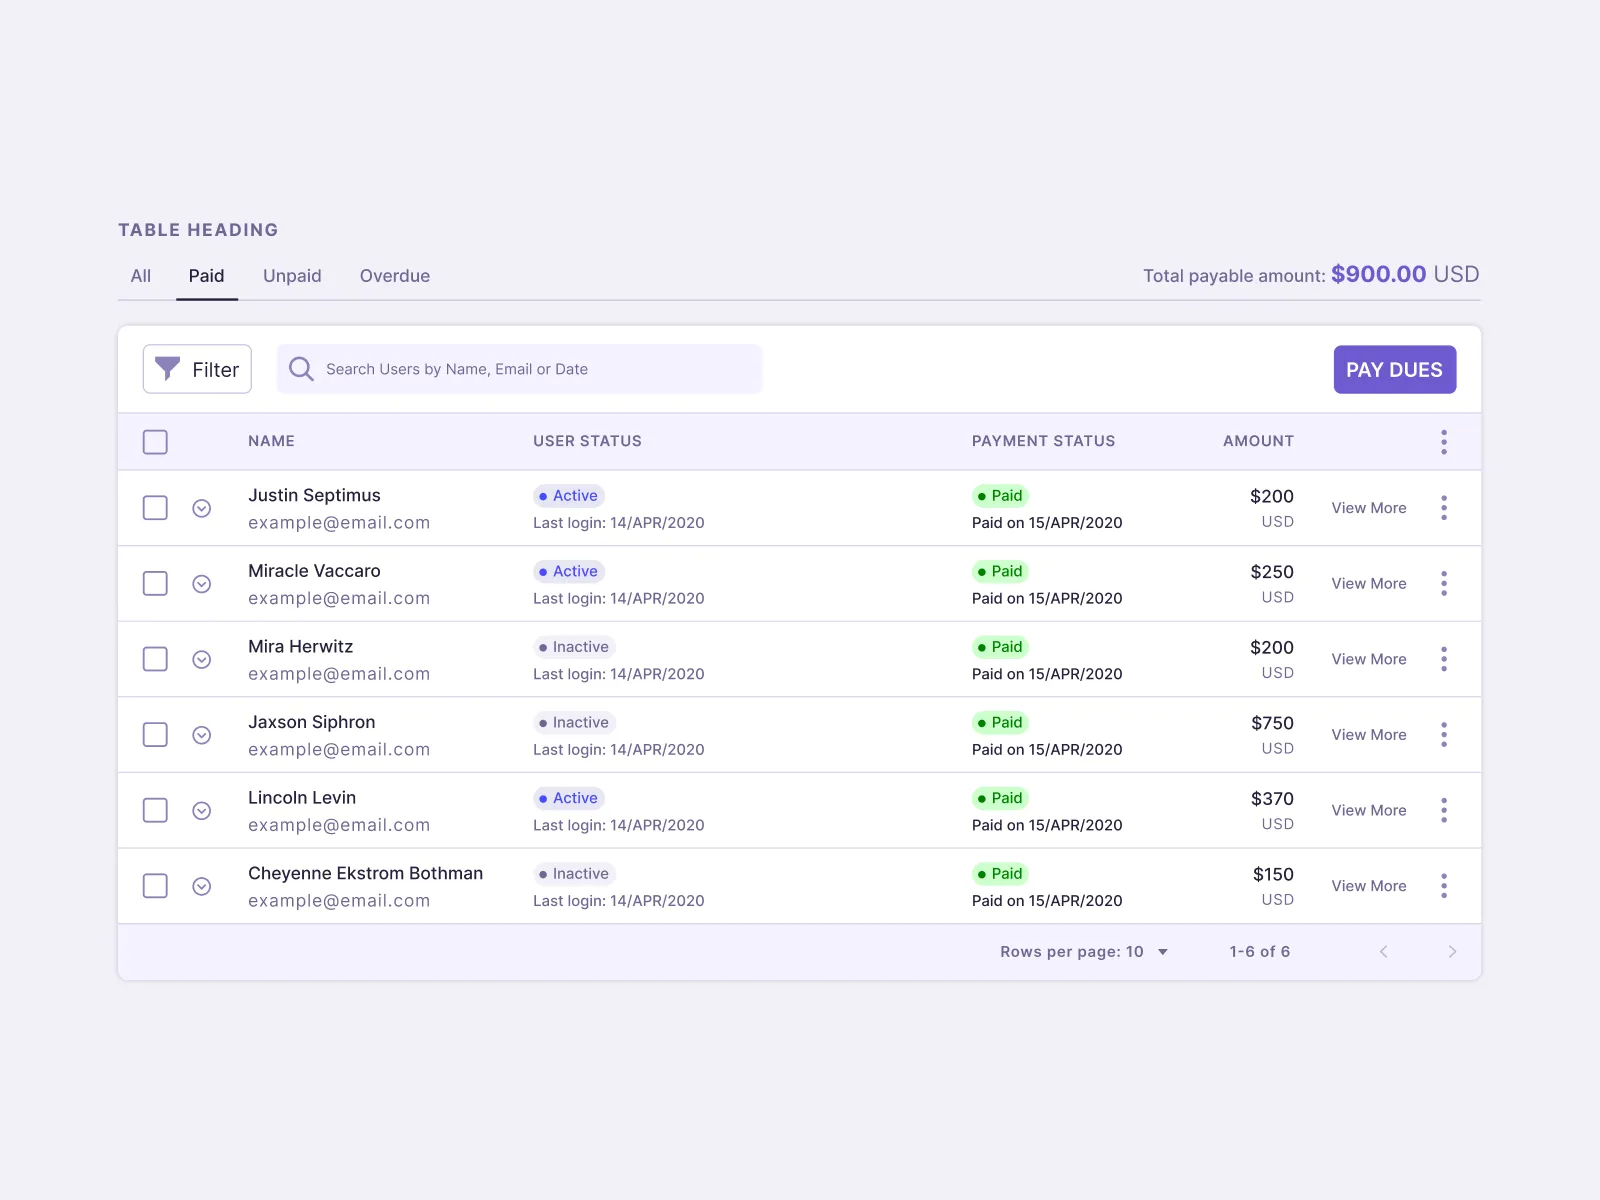The height and width of the screenshot is (1200, 1600).
Task: Click the search Users input field
Action: [x=519, y=369]
